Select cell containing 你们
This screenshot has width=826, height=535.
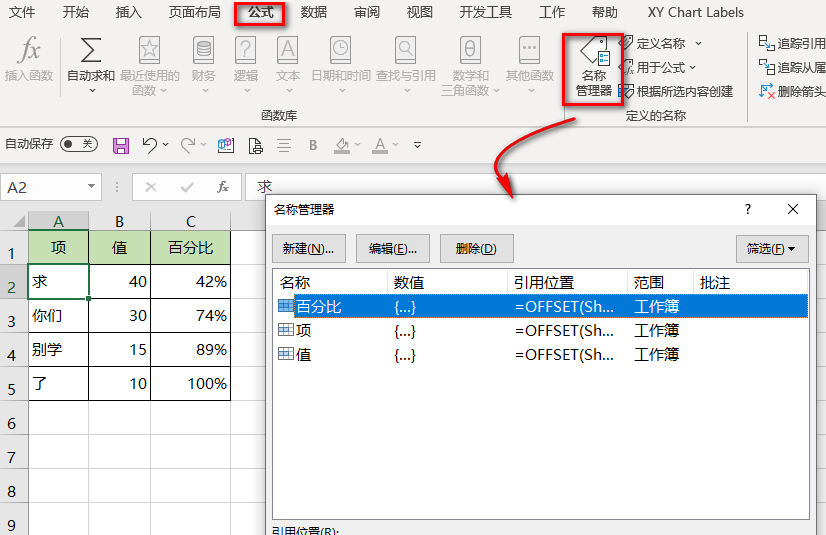click(58, 316)
